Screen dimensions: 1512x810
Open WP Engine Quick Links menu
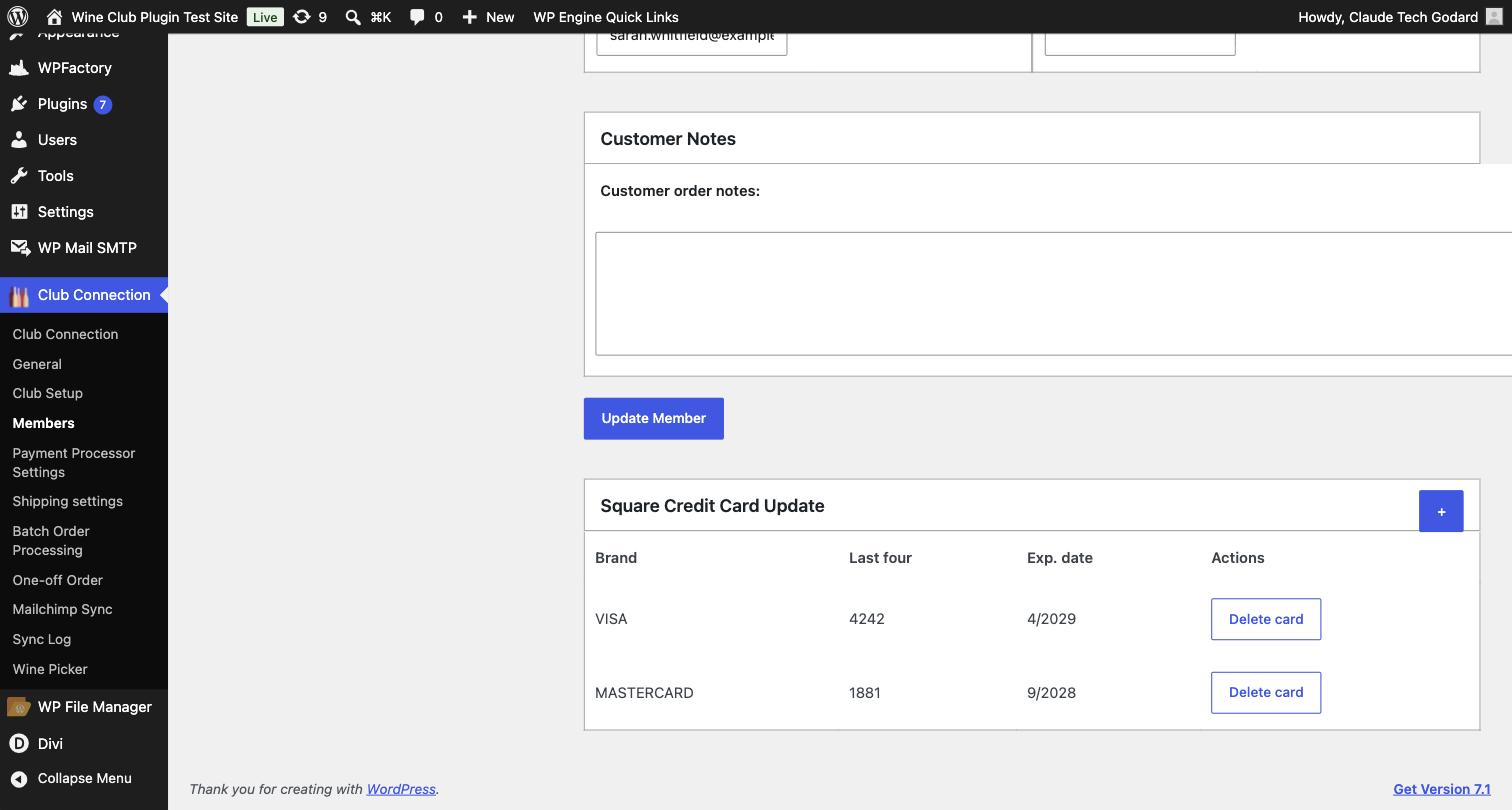pyautogui.click(x=606, y=17)
